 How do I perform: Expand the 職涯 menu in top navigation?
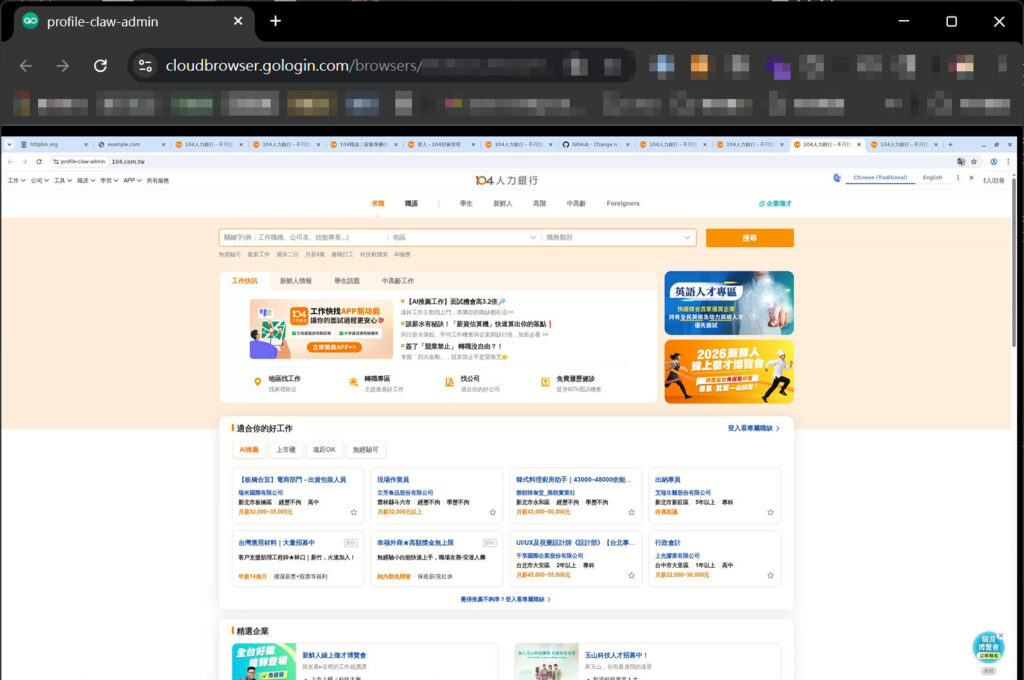[x=86, y=180]
